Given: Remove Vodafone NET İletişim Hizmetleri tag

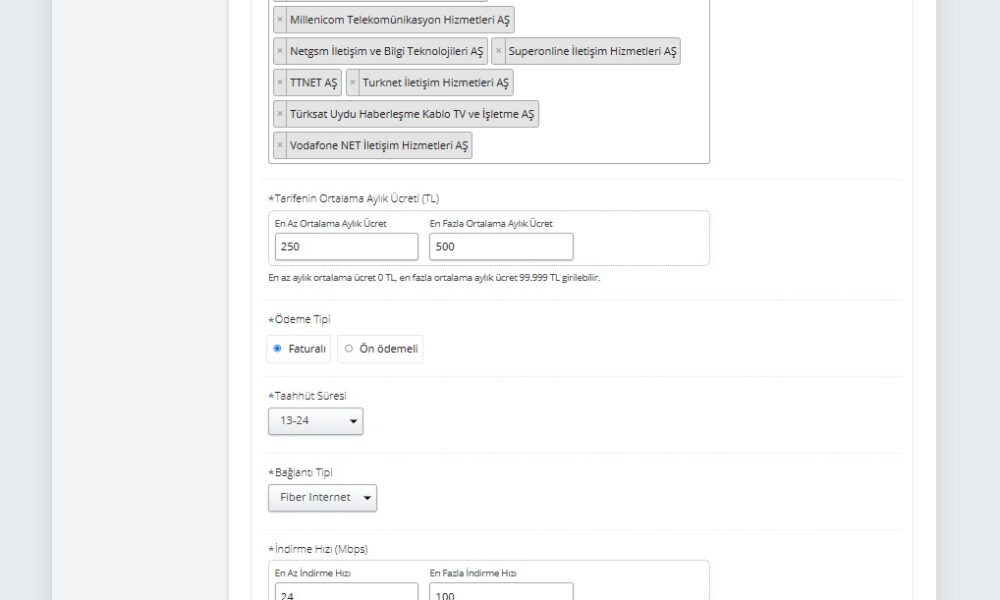Looking at the screenshot, I should pos(280,146).
